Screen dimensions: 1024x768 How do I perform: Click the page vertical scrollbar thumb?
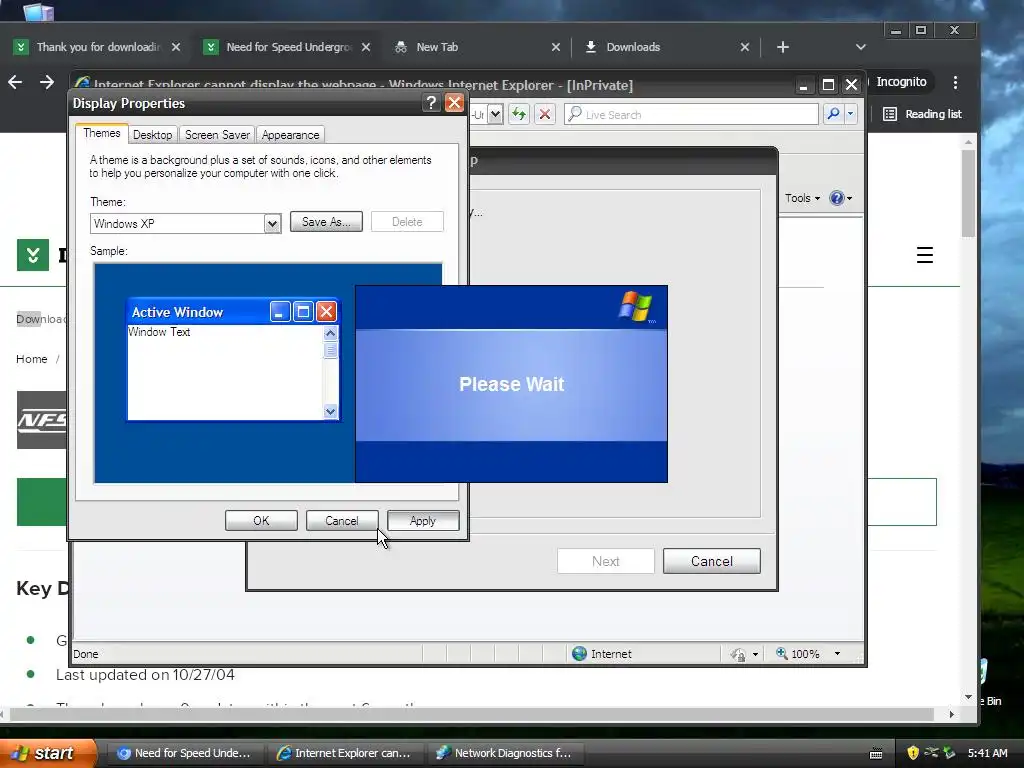[x=968, y=193]
